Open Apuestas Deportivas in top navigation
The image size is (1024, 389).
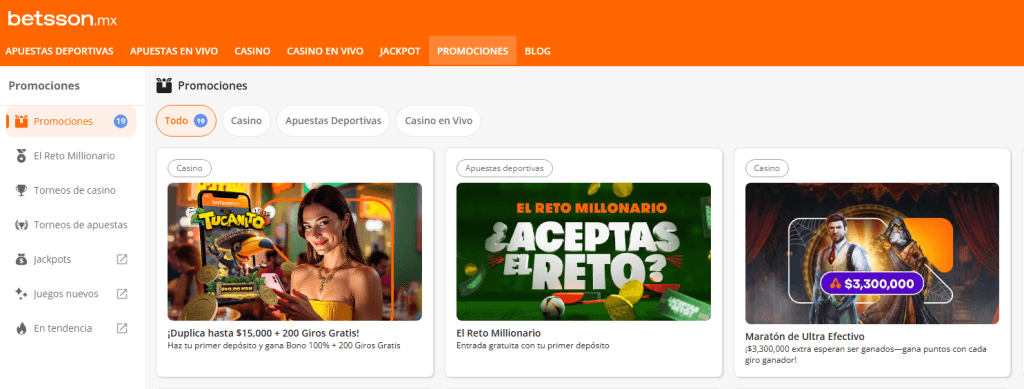tap(59, 51)
